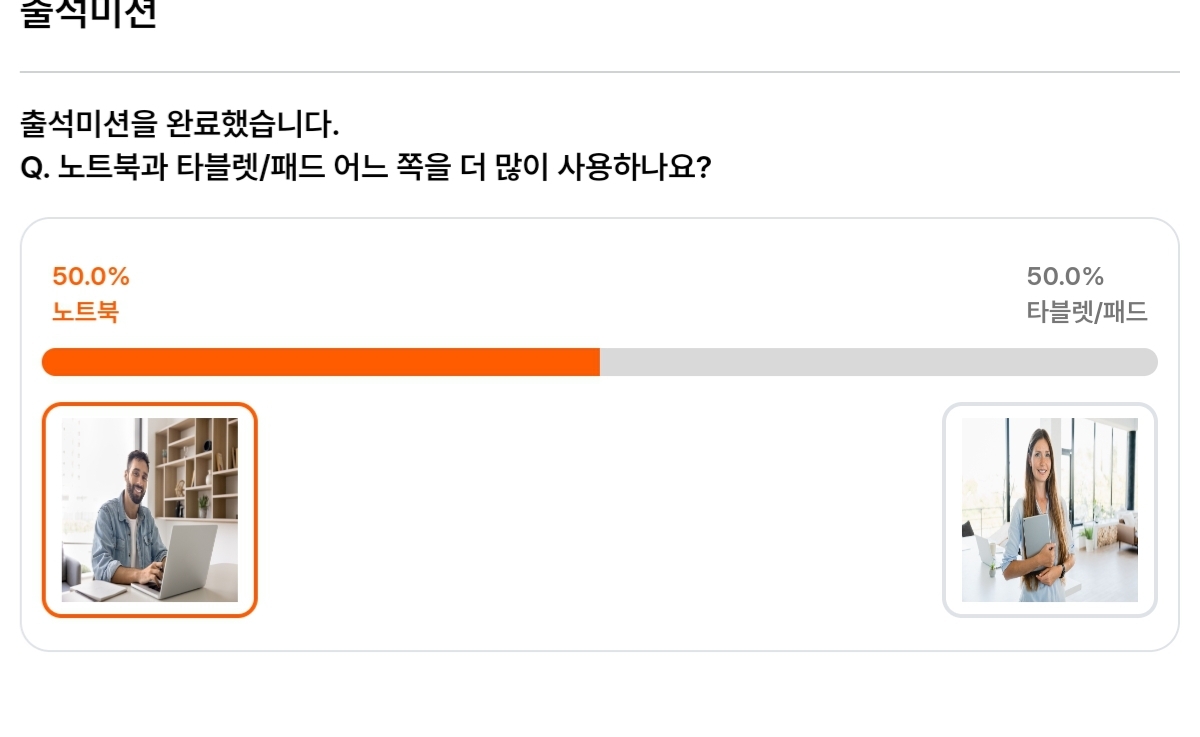The image size is (1200, 737).
Task: Click the notebook on the desk beside the laptop
Action: (x=100, y=590)
